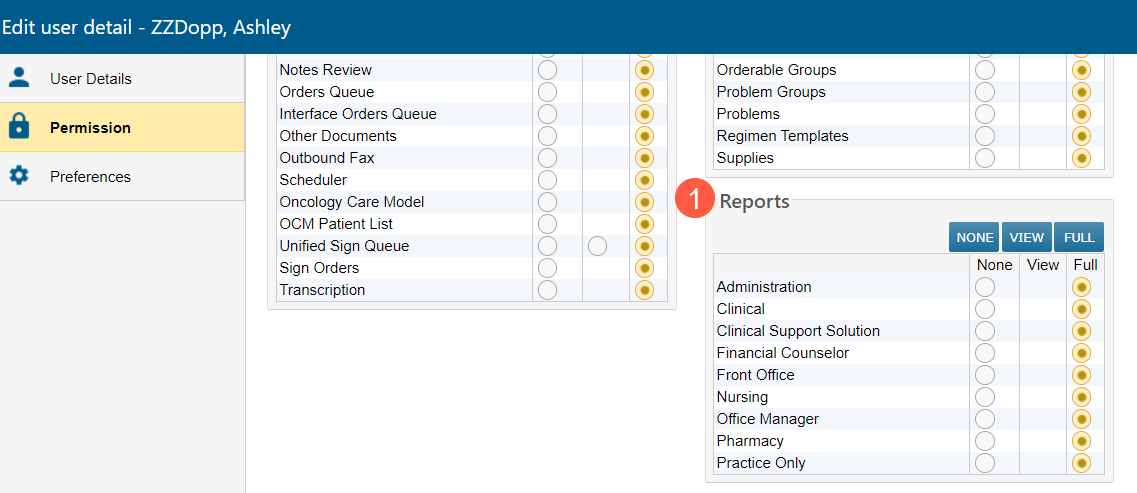Select Full for Clinical reports
The image size is (1137, 493).
click(1081, 309)
